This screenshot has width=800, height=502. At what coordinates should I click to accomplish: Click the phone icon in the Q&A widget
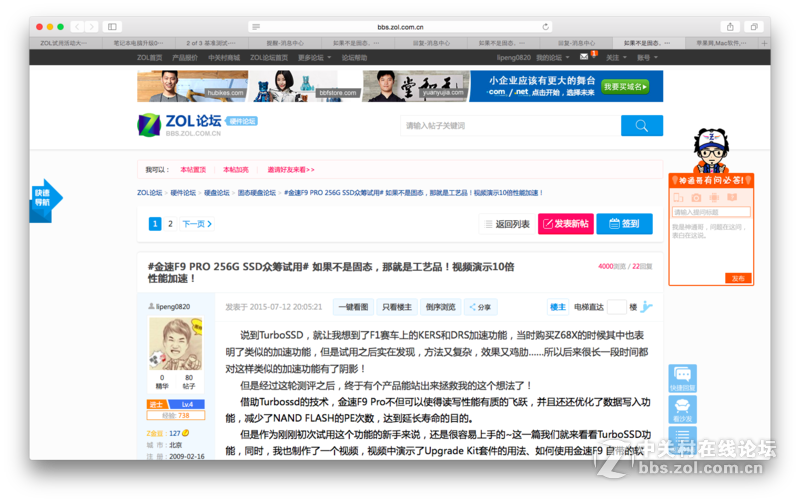pyautogui.click(x=679, y=197)
